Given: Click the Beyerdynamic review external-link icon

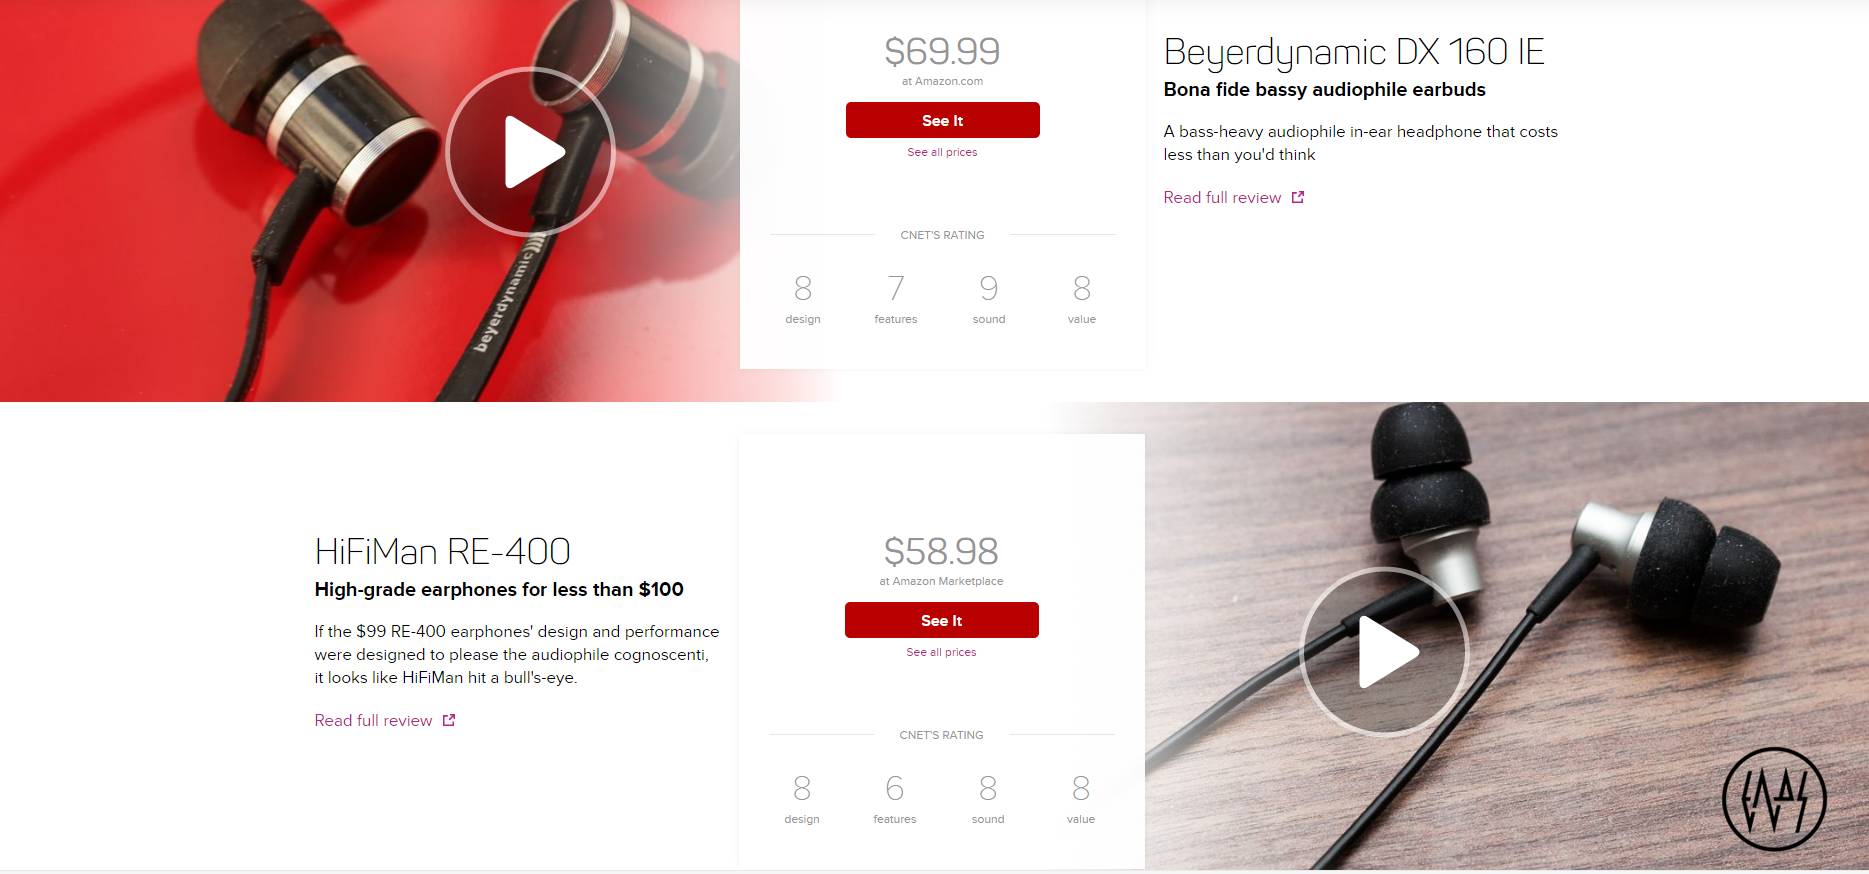Looking at the screenshot, I should (x=1298, y=197).
